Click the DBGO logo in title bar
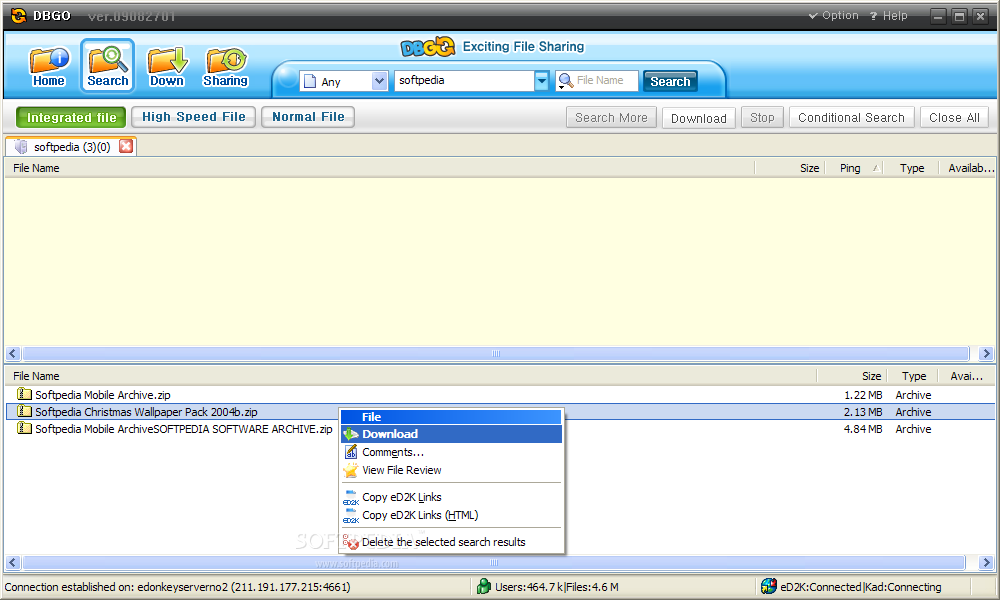Viewport: 1000px width, 600px height. [x=18, y=15]
